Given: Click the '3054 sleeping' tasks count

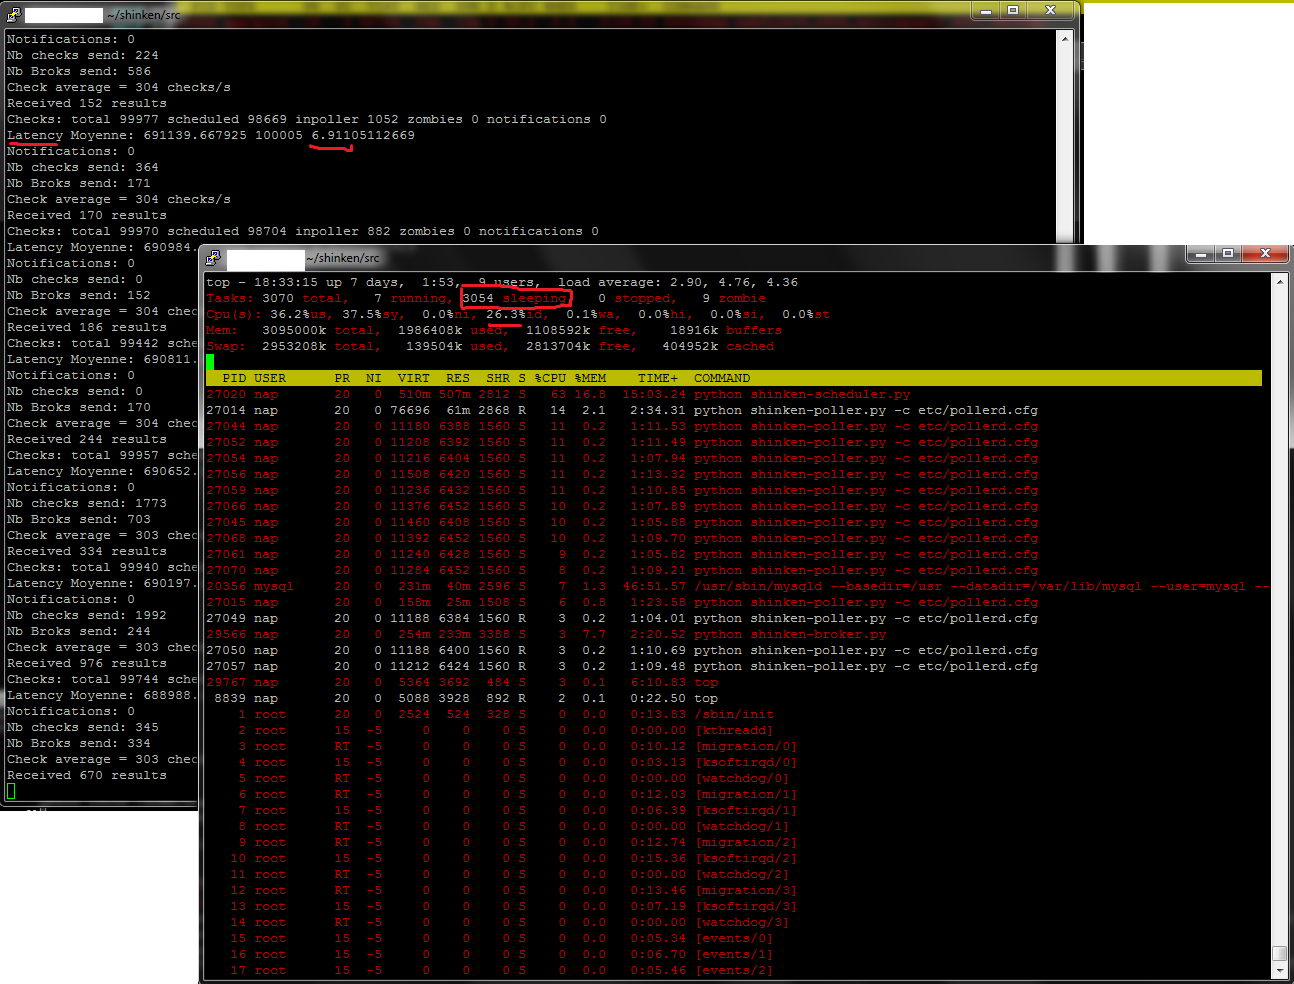Looking at the screenshot, I should (x=514, y=298).
